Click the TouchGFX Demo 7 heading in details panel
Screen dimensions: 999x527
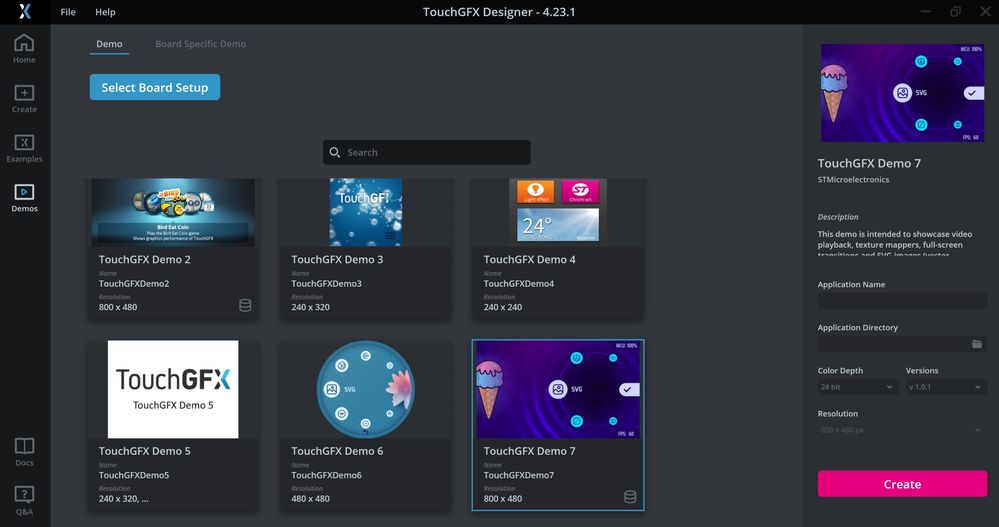tap(869, 163)
